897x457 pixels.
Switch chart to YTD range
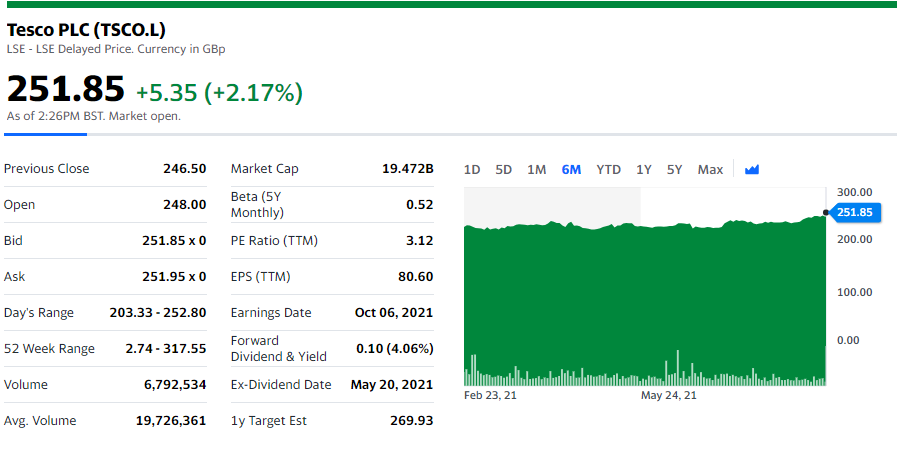pyautogui.click(x=609, y=169)
